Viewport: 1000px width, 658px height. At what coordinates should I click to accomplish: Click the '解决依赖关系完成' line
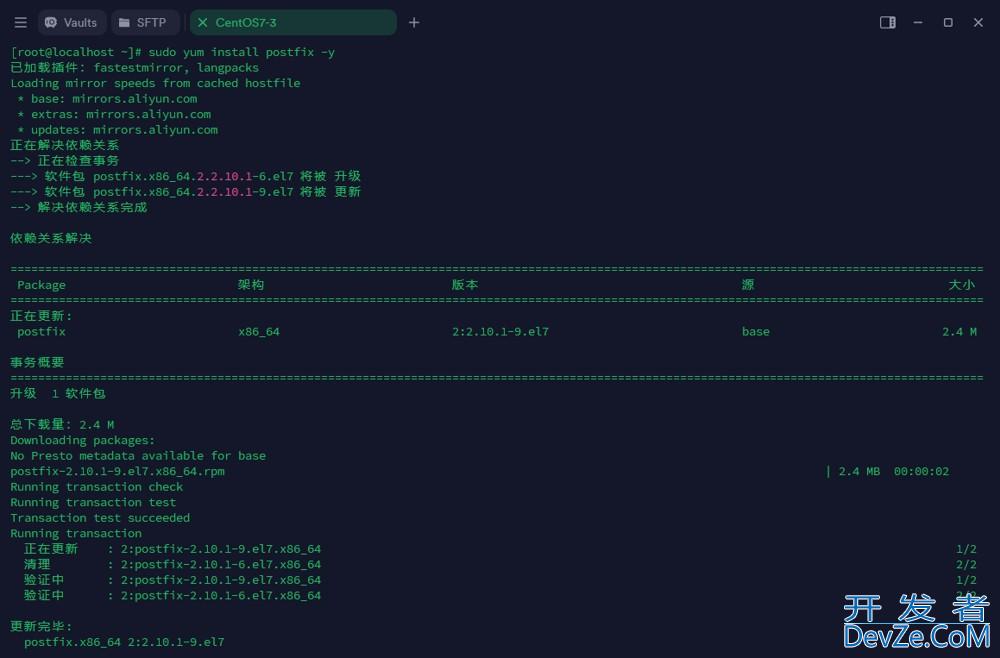coord(78,207)
